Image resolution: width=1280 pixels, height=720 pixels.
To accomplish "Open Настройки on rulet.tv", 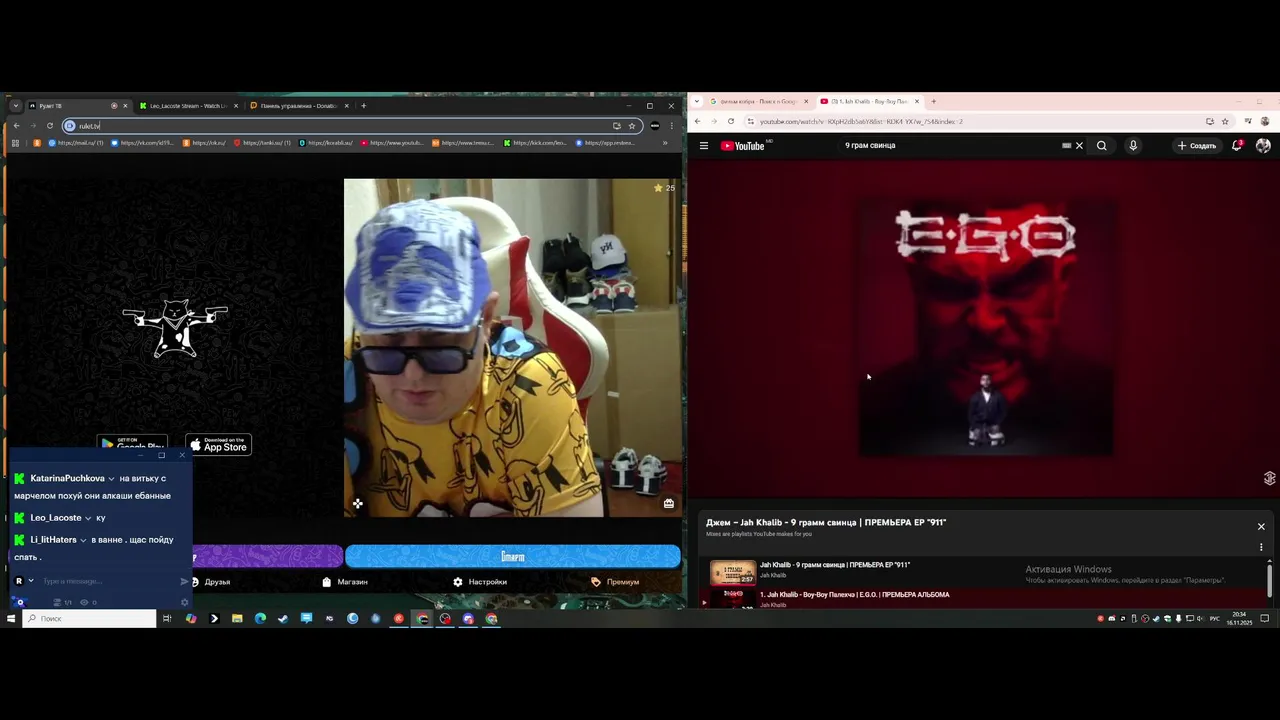I will (480, 582).
